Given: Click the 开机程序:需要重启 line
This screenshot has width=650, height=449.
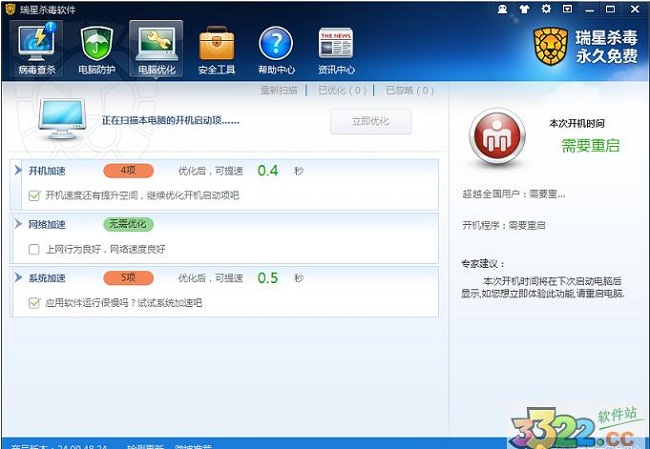Looking at the screenshot, I should pyautogui.click(x=504, y=226).
